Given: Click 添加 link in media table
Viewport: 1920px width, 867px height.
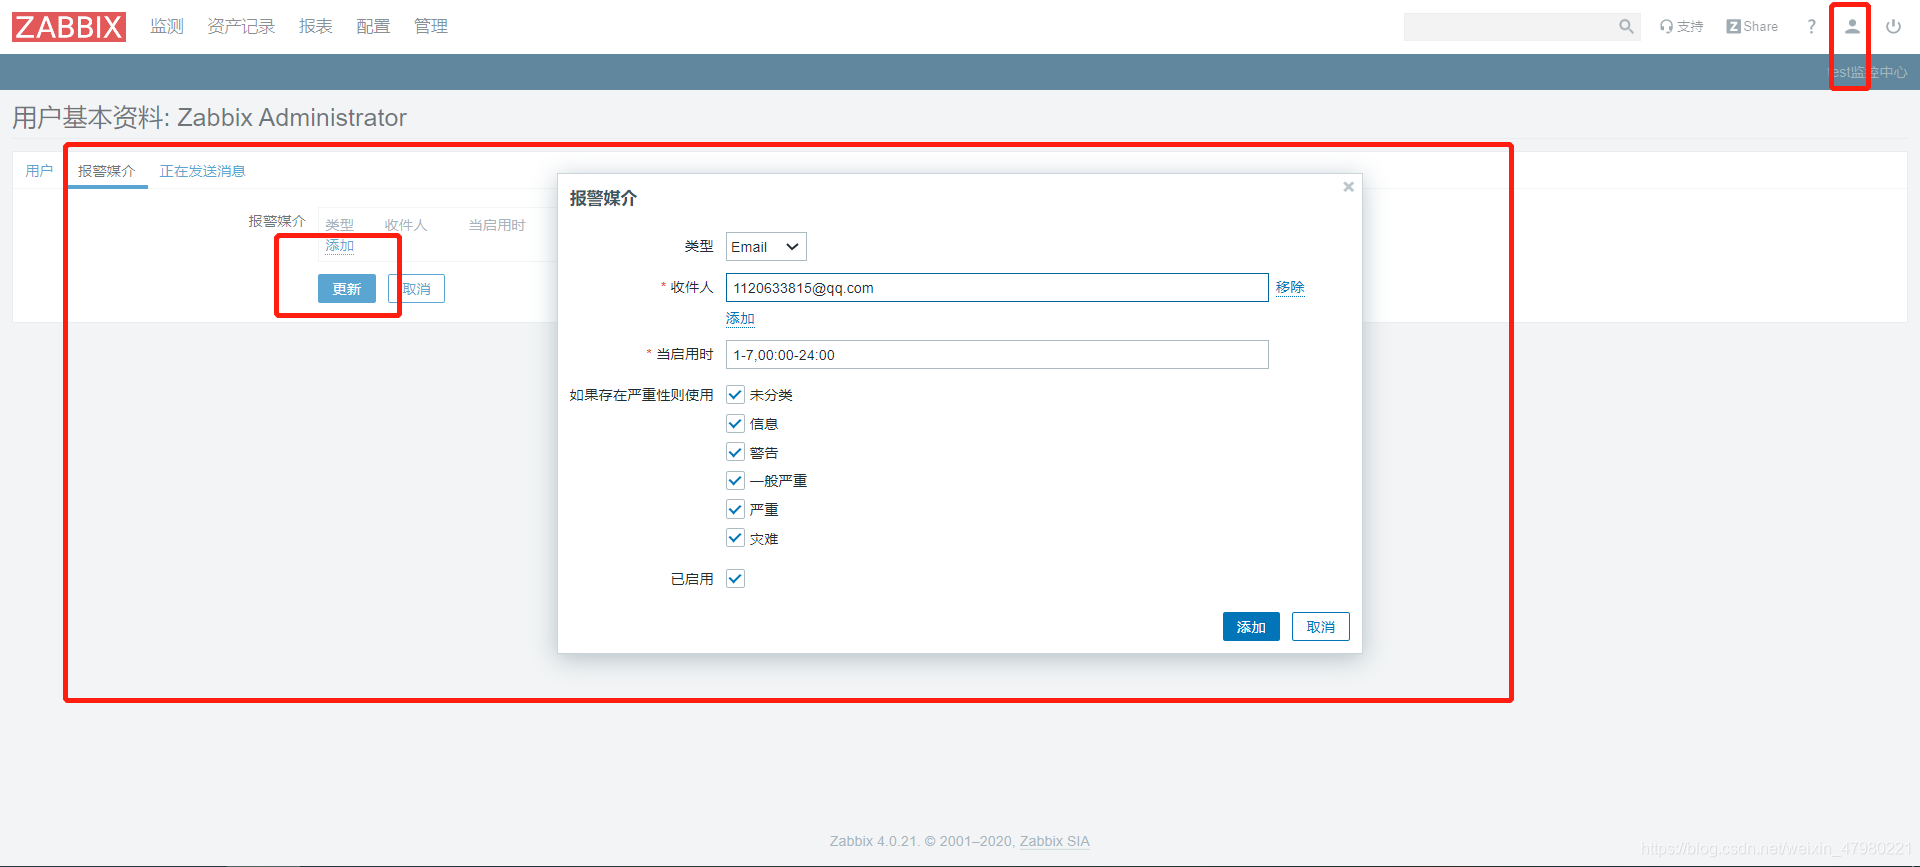Looking at the screenshot, I should 339,246.
